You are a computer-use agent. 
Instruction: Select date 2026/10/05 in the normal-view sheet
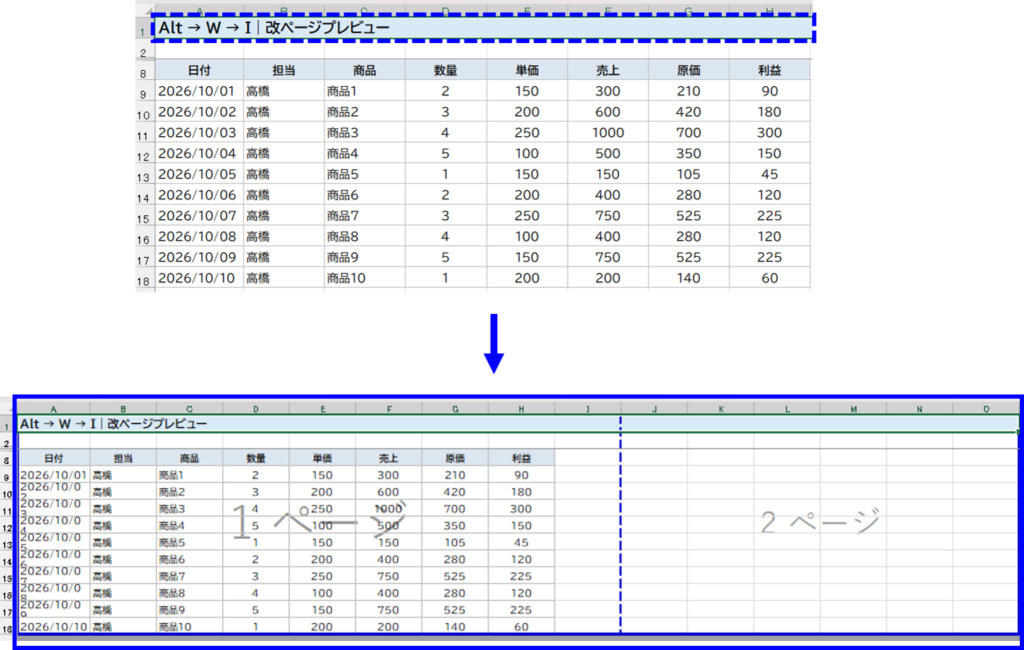197,174
